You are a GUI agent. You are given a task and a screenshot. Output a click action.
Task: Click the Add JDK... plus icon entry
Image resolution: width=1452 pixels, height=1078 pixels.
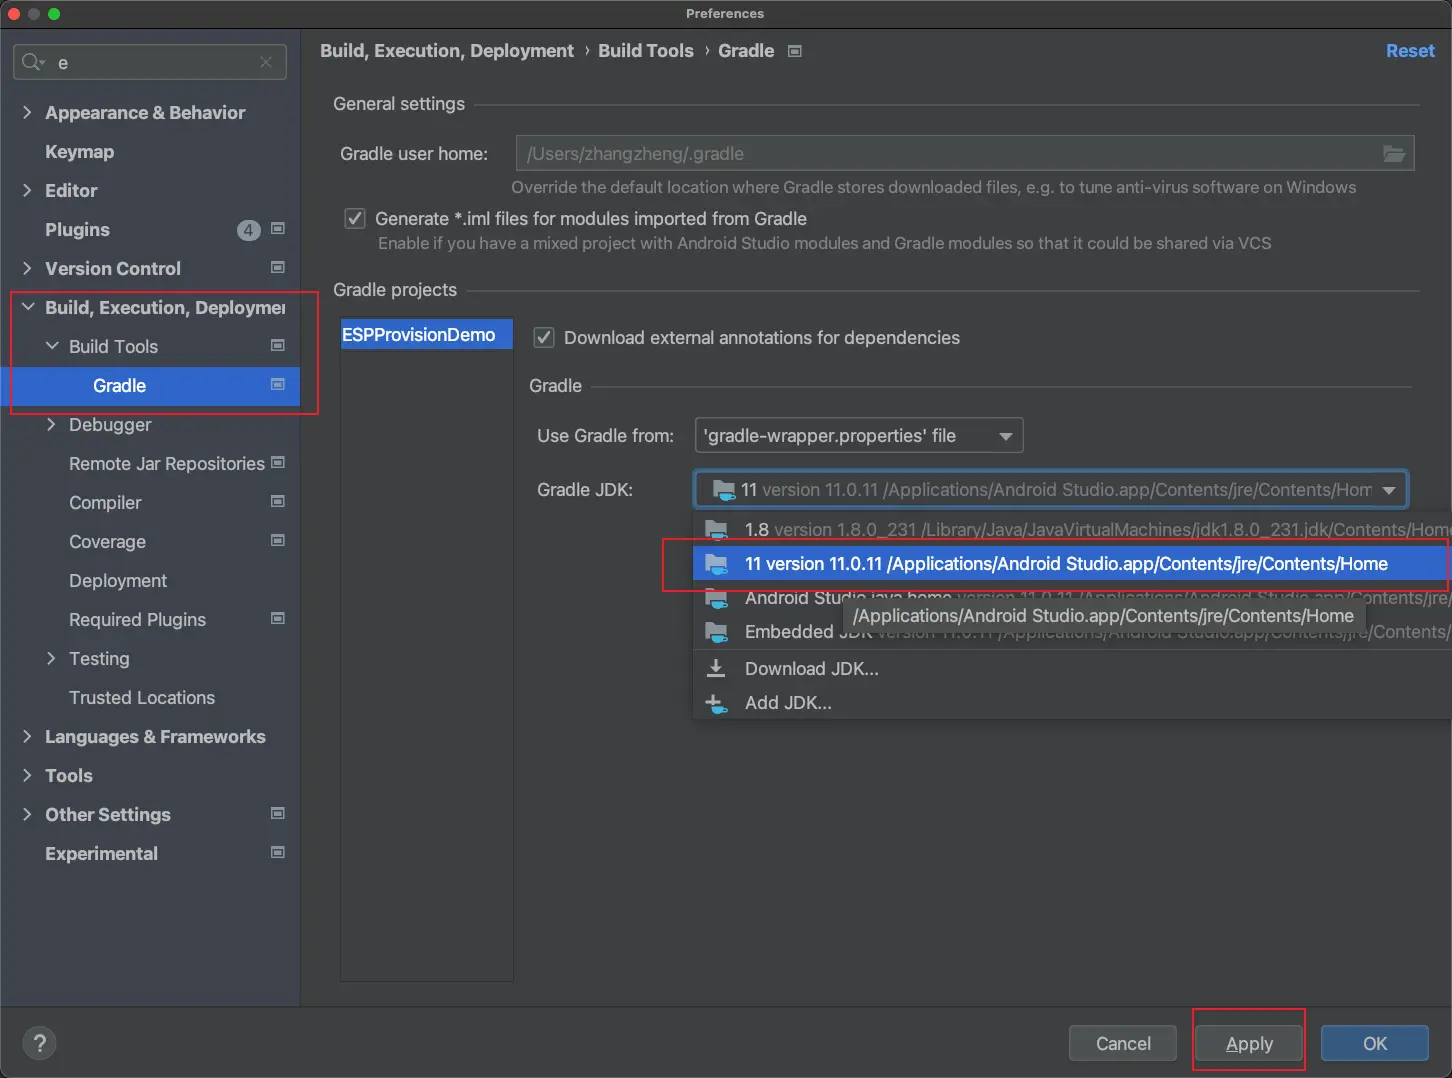tap(716, 703)
